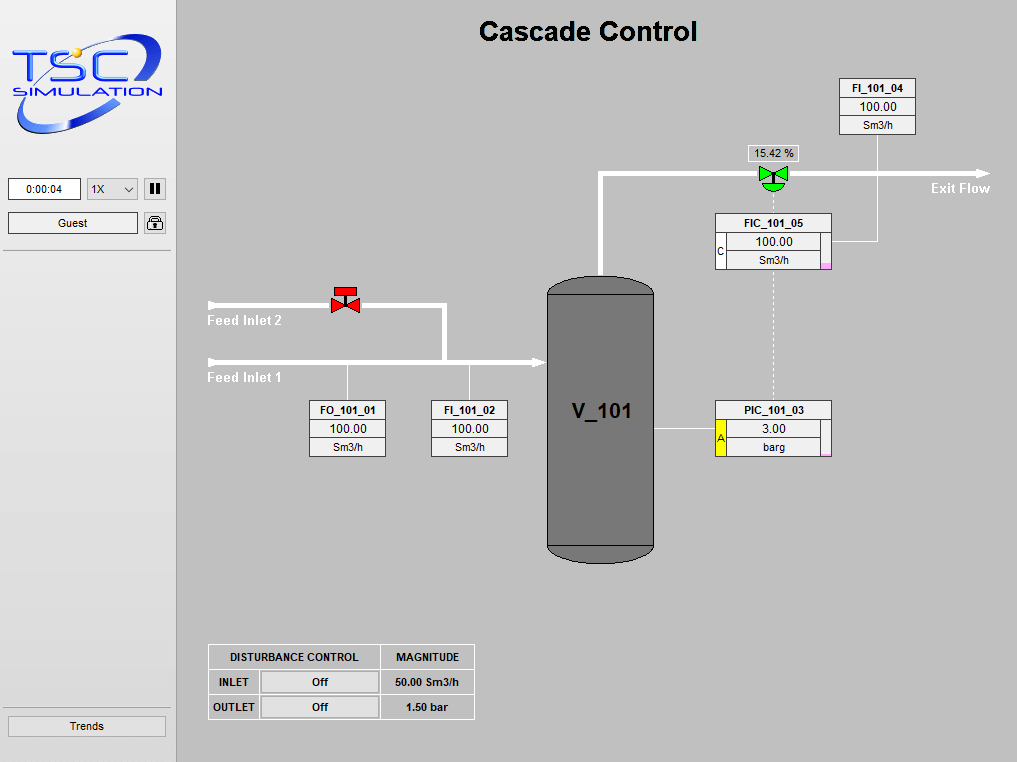1017x762 pixels.
Task: Select the FI_101_04 exit flow indicator
Action: pyautogui.click(x=876, y=106)
